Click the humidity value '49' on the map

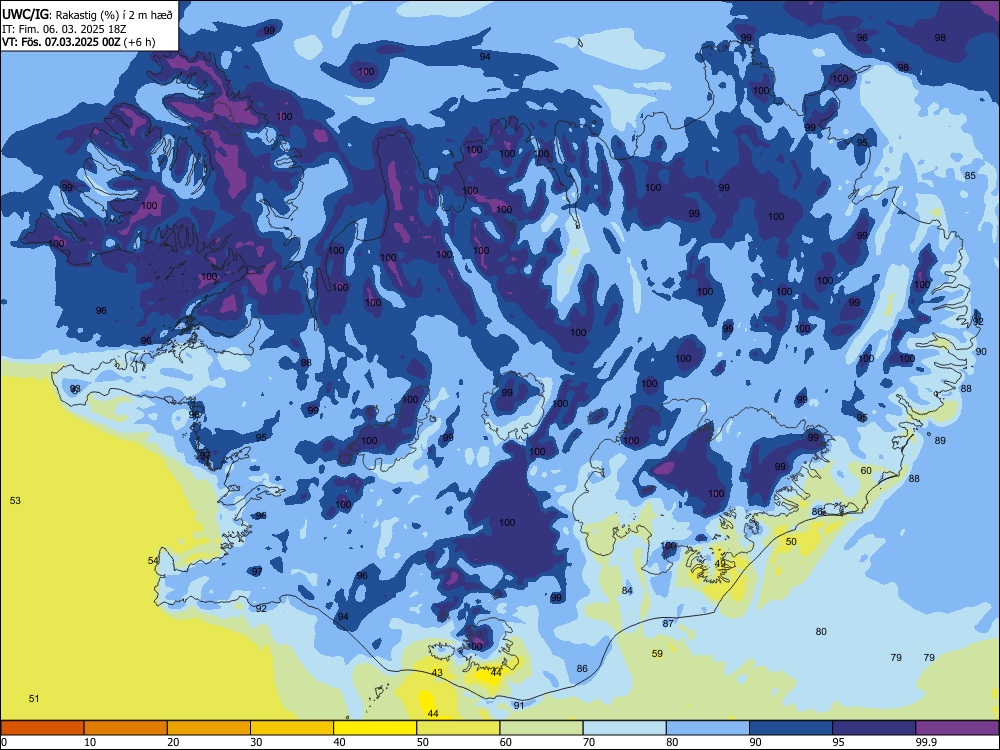[x=720, y=564]
